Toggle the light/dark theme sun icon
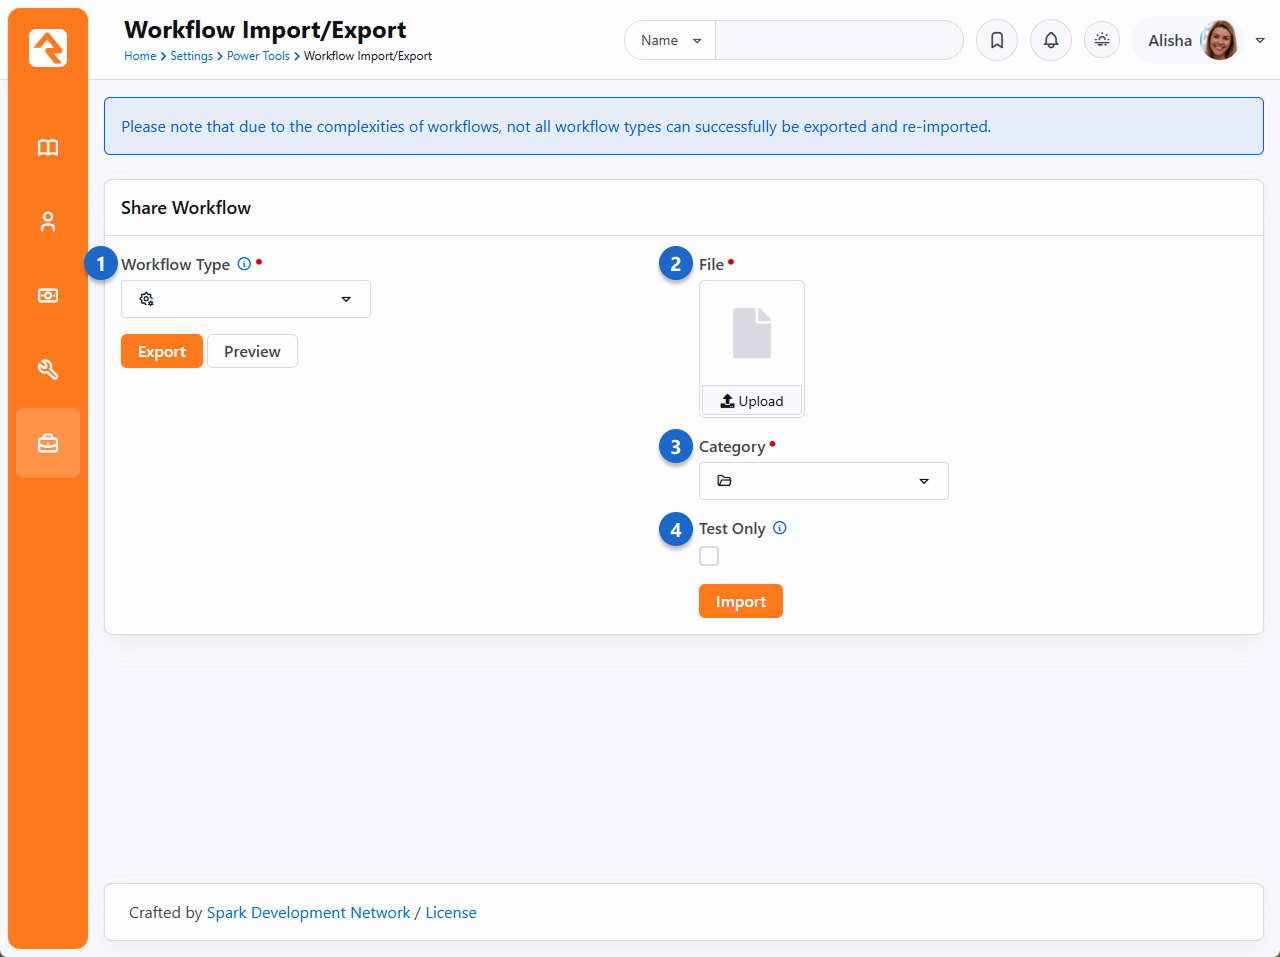The width and height of the screenshot is (1280, 957). click(x=1102, y=41)
